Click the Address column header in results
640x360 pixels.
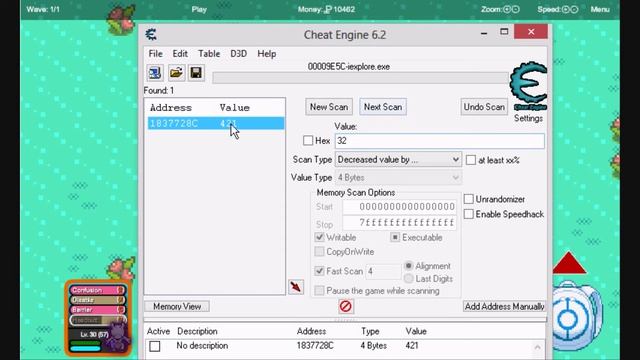[171, 108]
